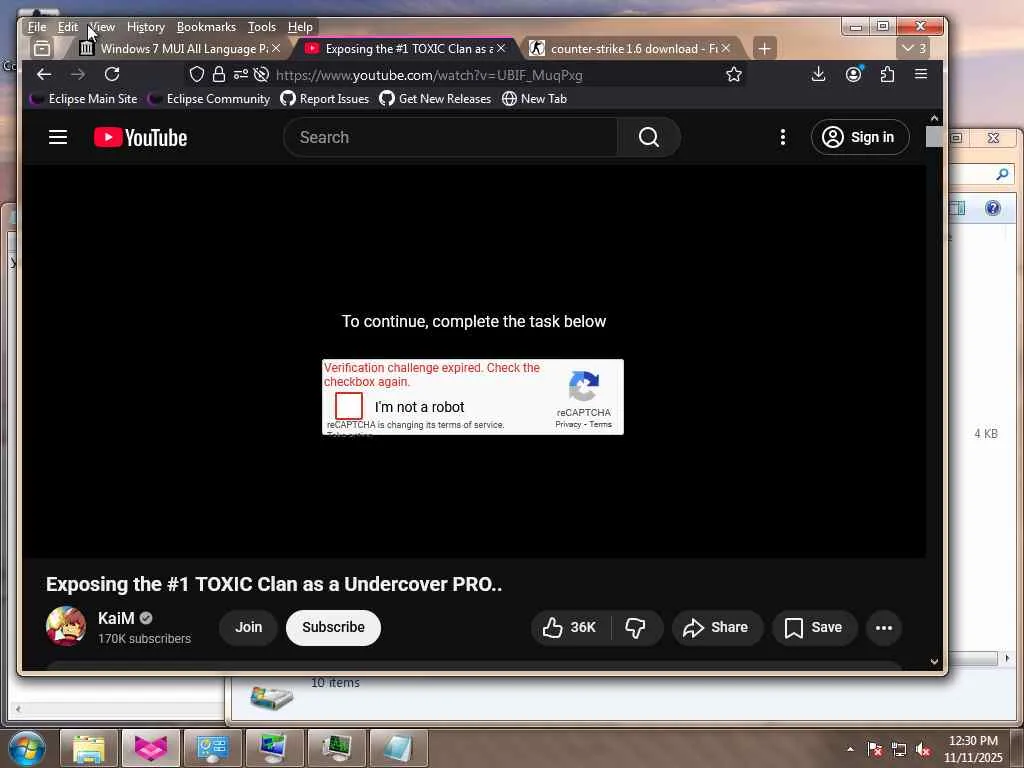
Task: Click the Sign in button
Action: tap(859, 137)
